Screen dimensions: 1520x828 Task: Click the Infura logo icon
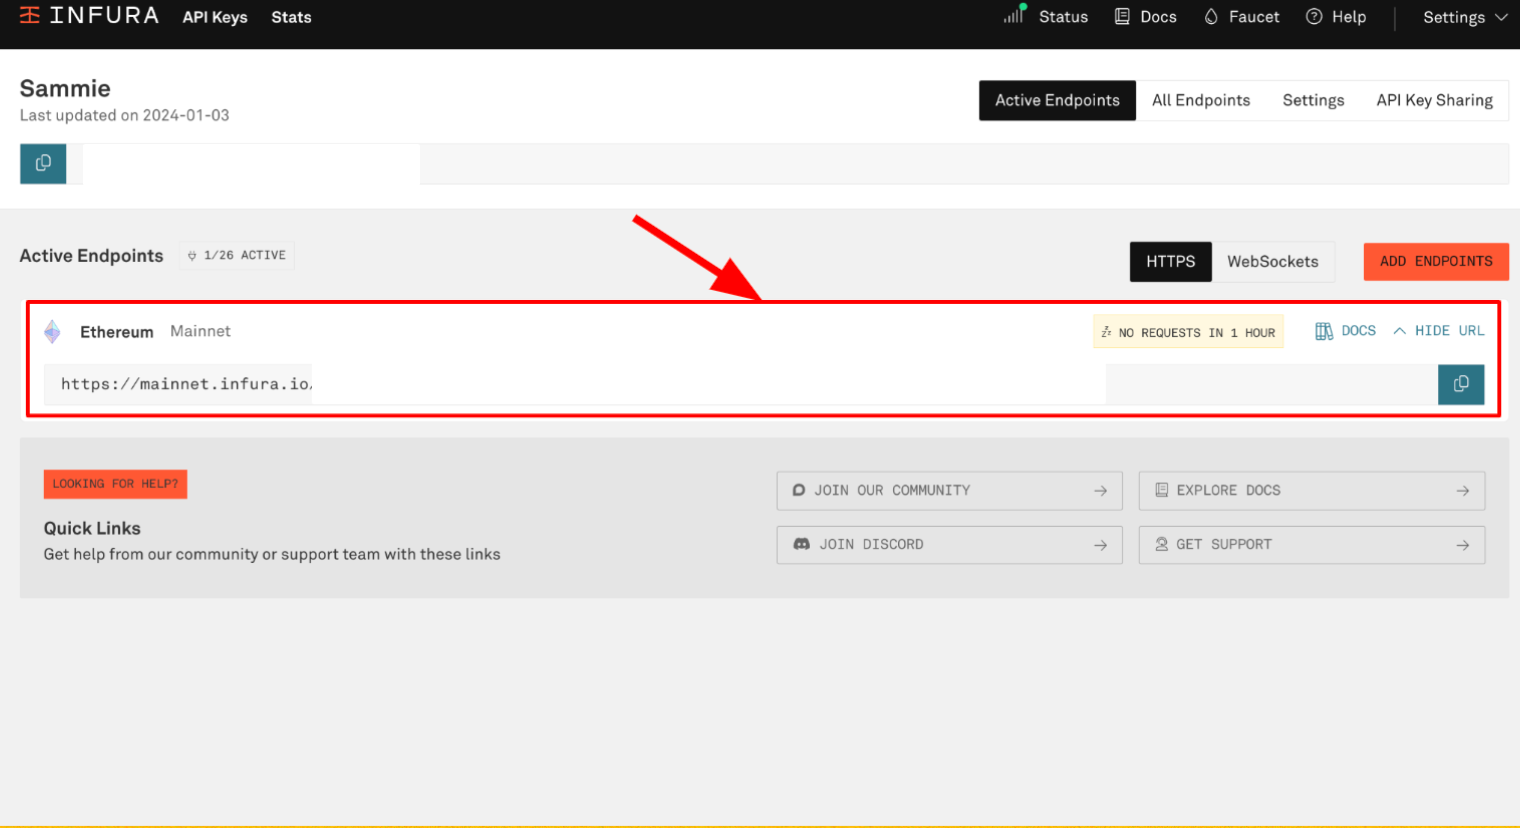30,16
